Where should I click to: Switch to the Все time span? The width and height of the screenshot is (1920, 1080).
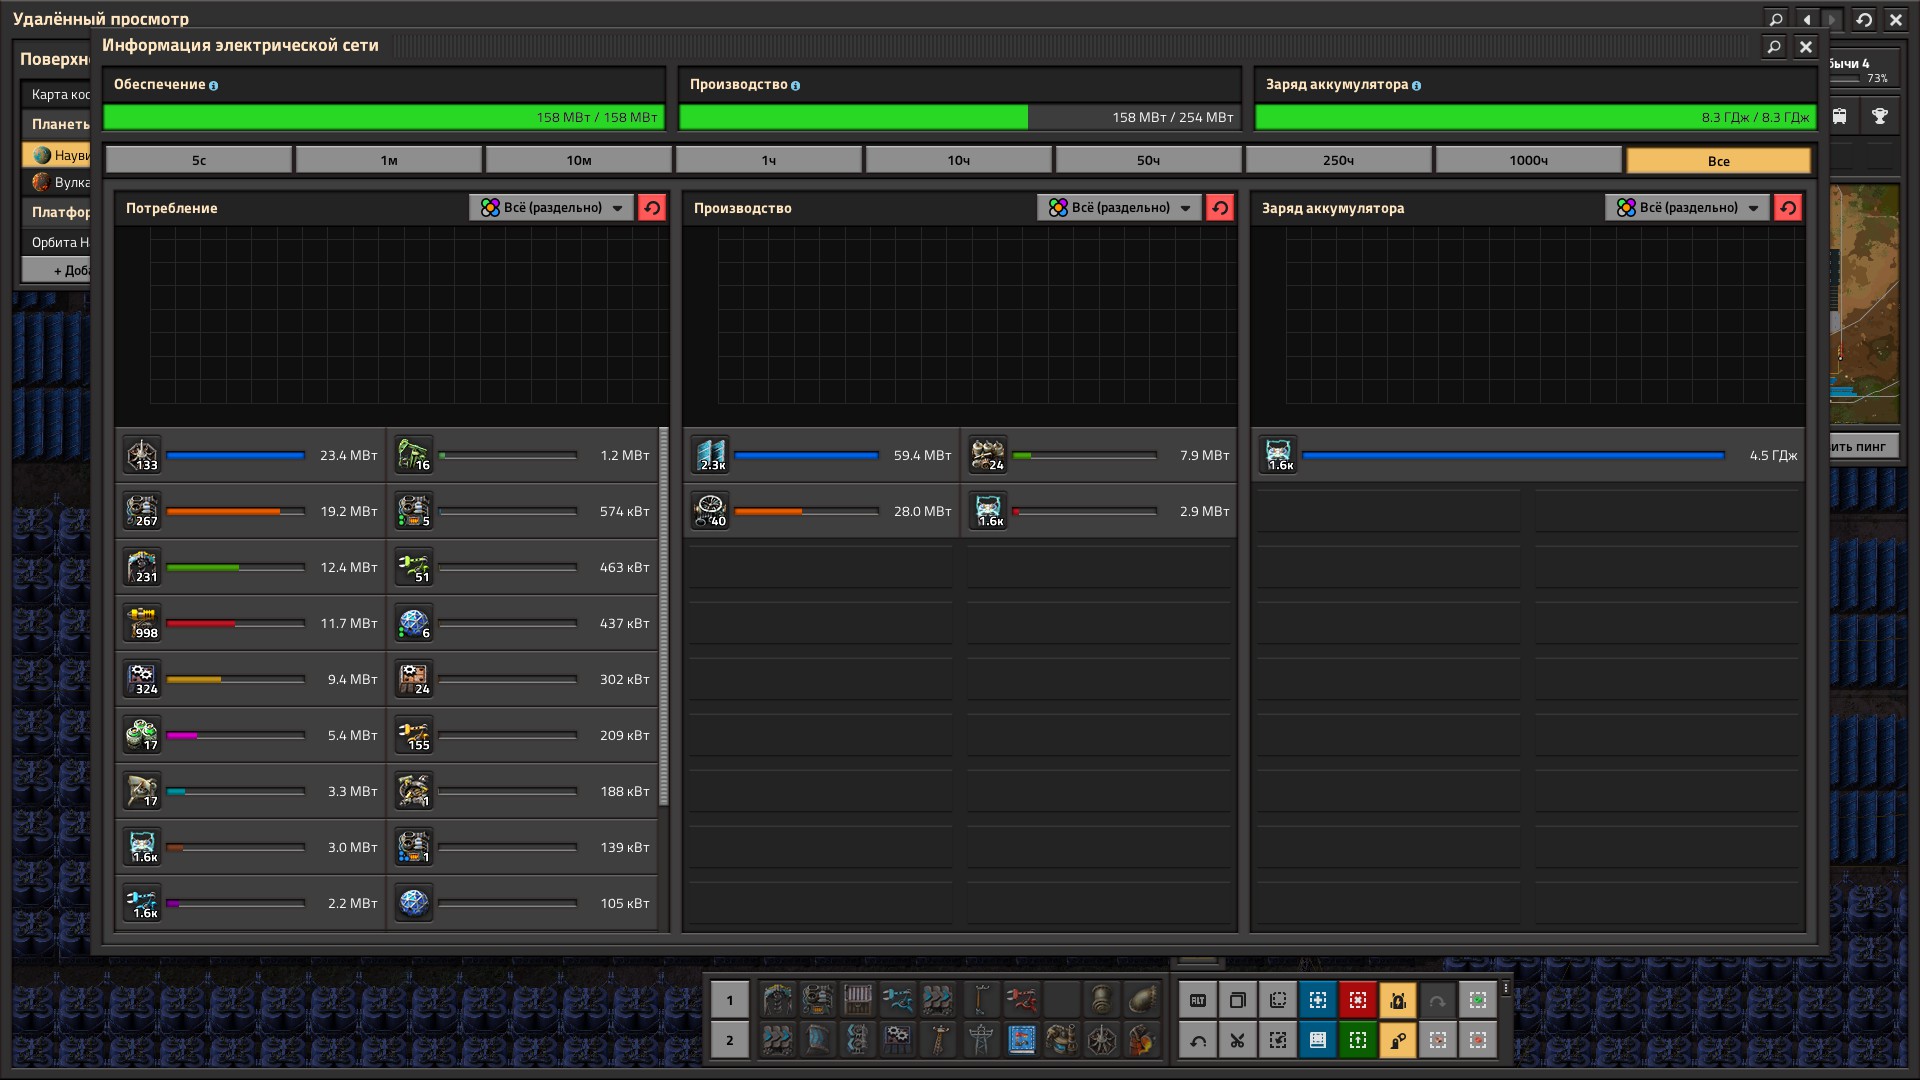[x=1719, y=160]
